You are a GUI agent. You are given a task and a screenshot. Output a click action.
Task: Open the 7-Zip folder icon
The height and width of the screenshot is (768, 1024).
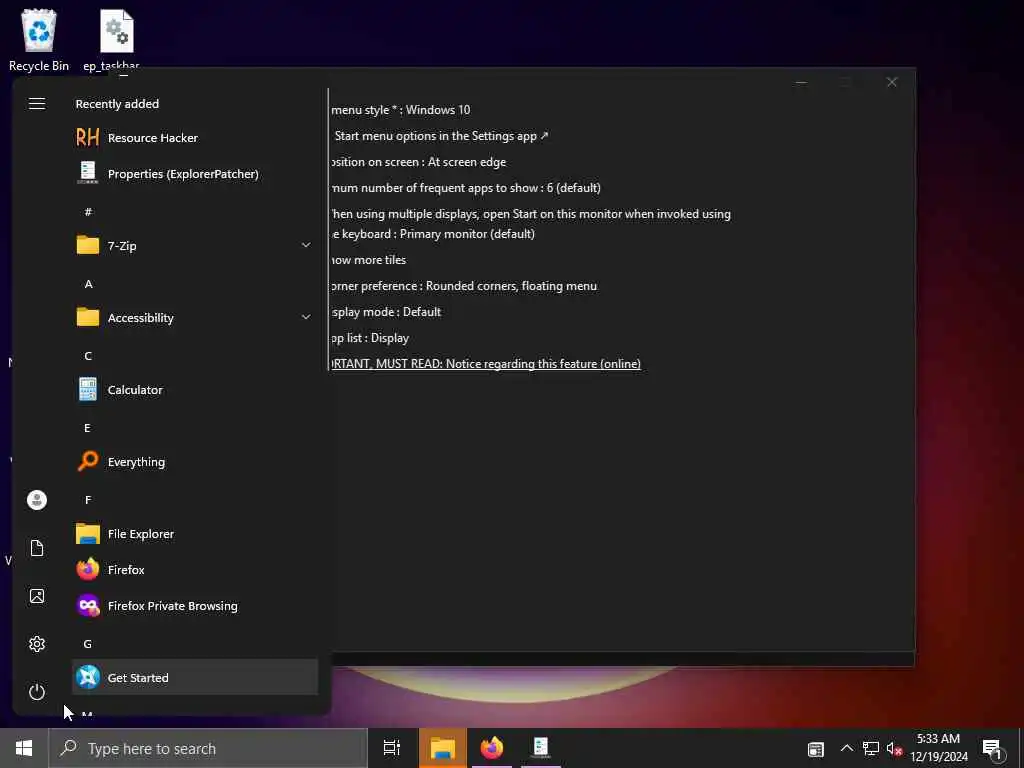pos(88,246)
